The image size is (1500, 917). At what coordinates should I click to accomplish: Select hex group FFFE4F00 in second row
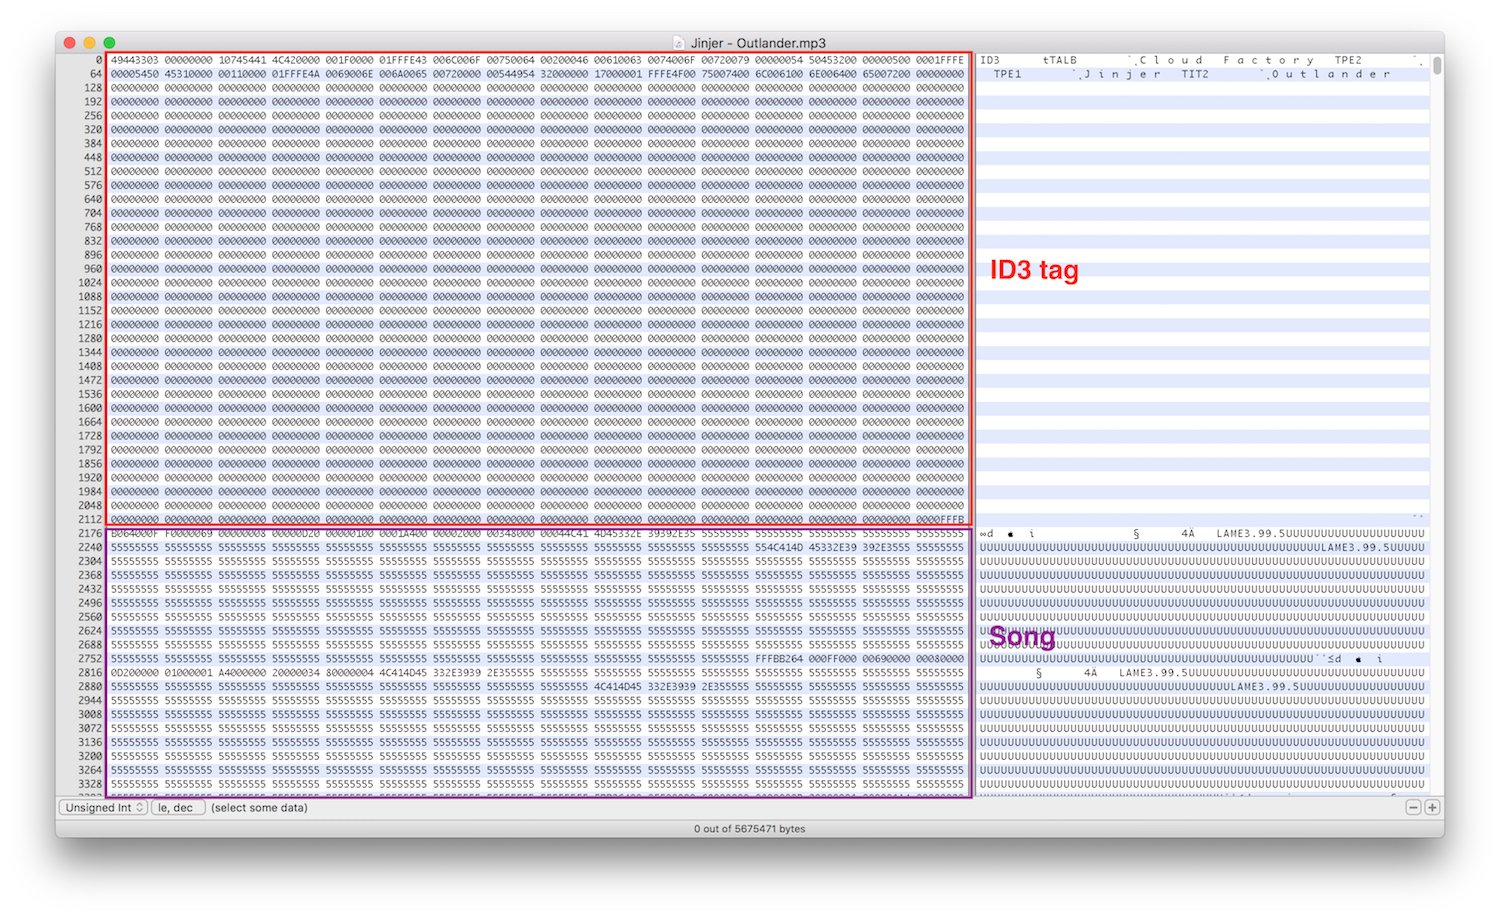point(671,74)
